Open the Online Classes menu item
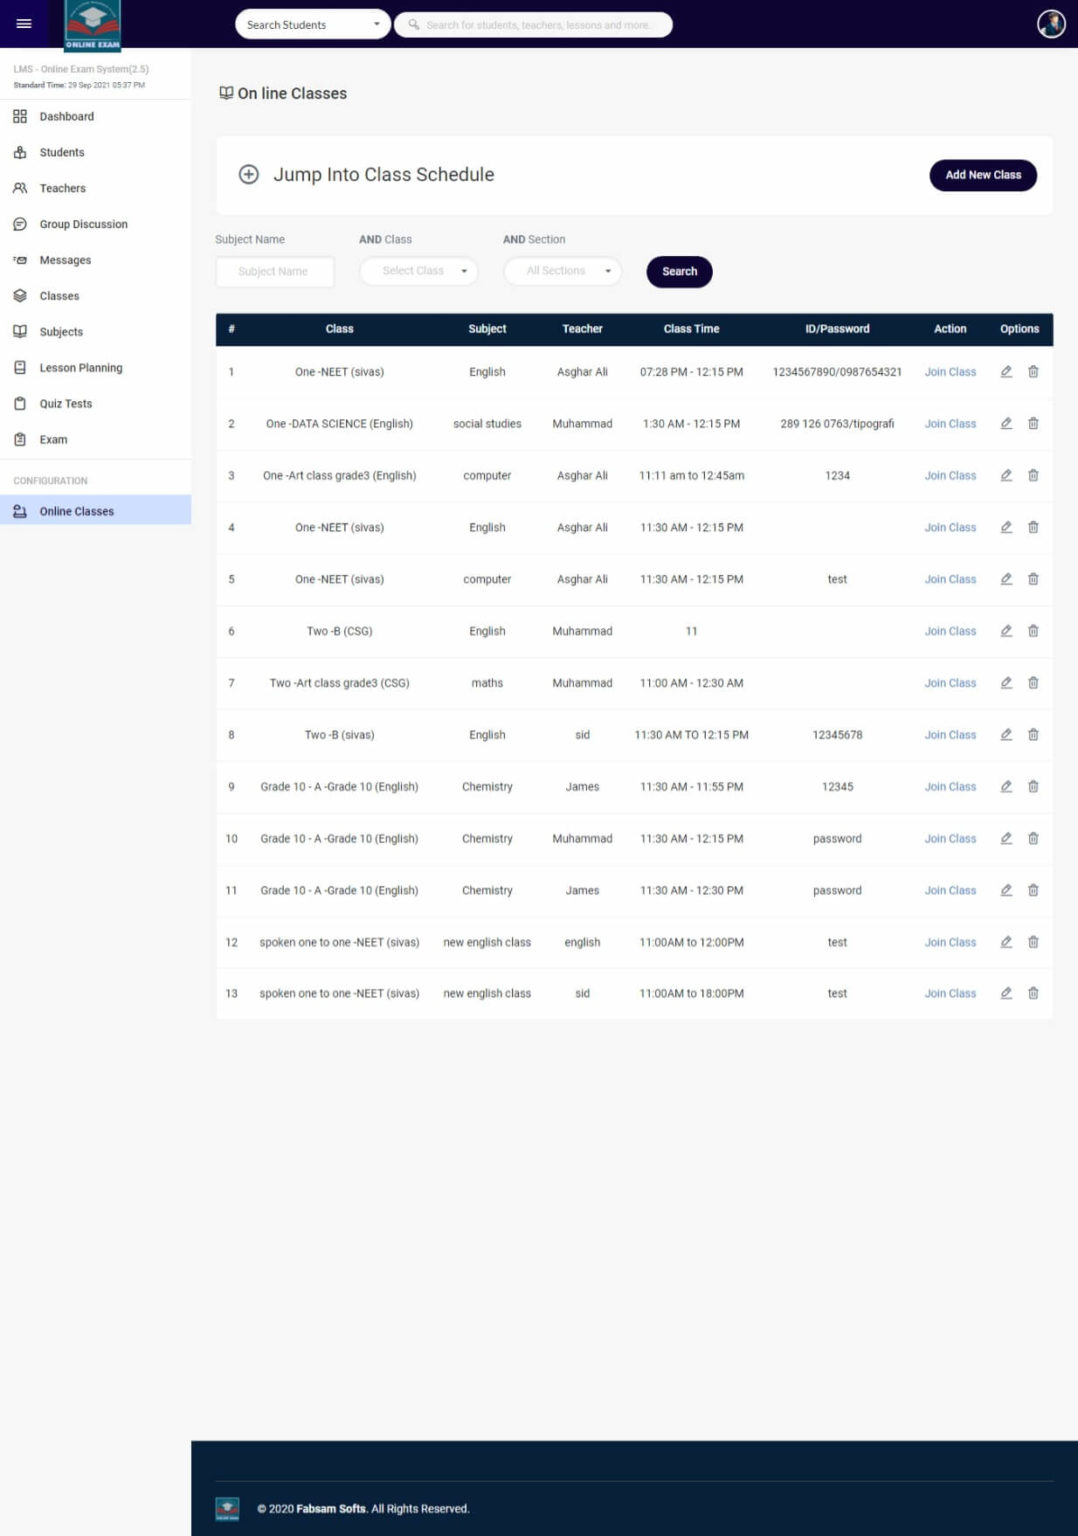 point(77,511)
